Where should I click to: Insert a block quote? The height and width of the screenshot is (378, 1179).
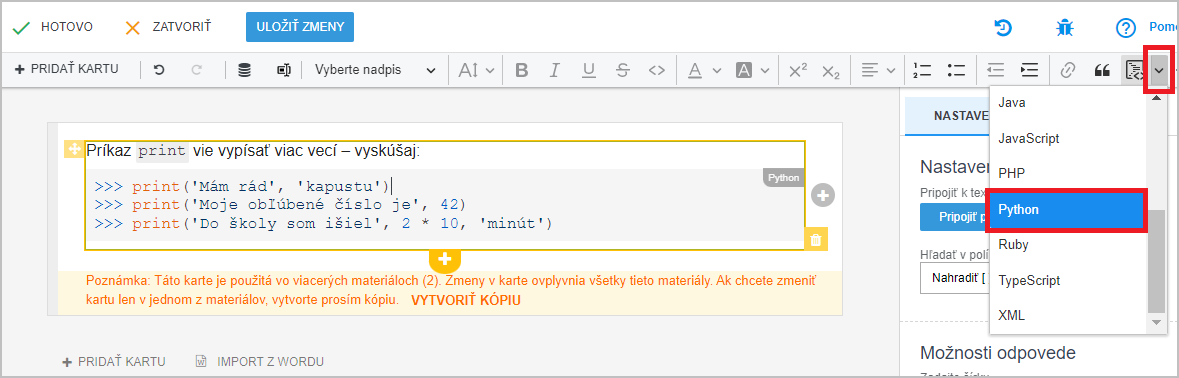1102,70
